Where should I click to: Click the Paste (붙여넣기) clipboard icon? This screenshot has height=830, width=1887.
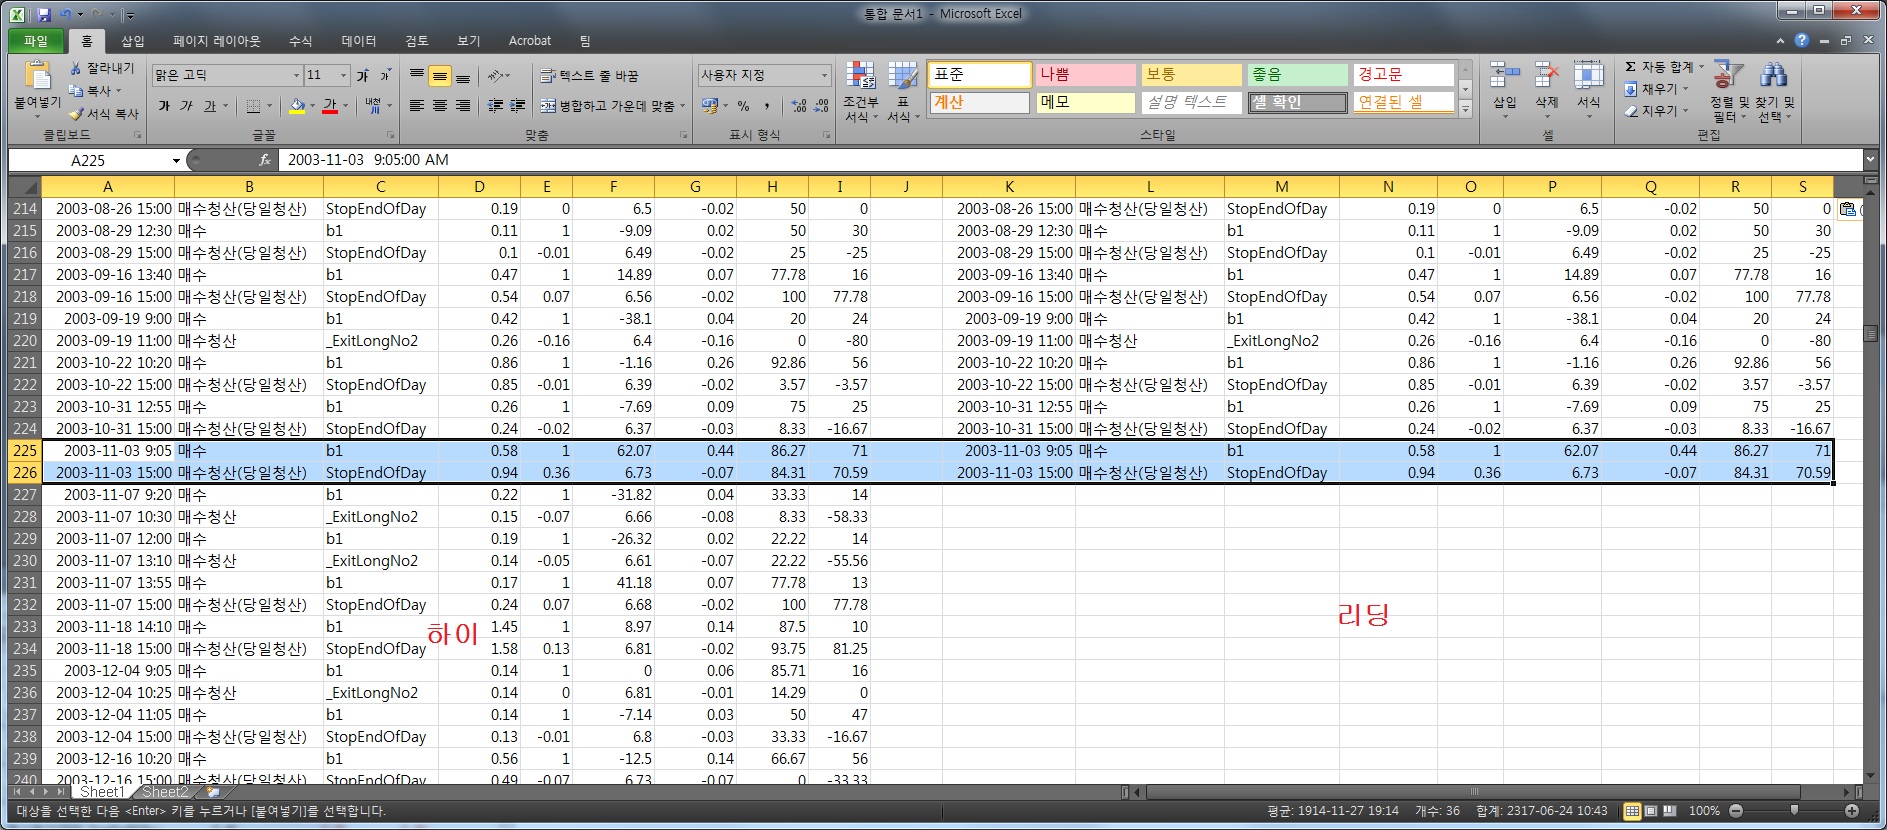pos(37,77)
